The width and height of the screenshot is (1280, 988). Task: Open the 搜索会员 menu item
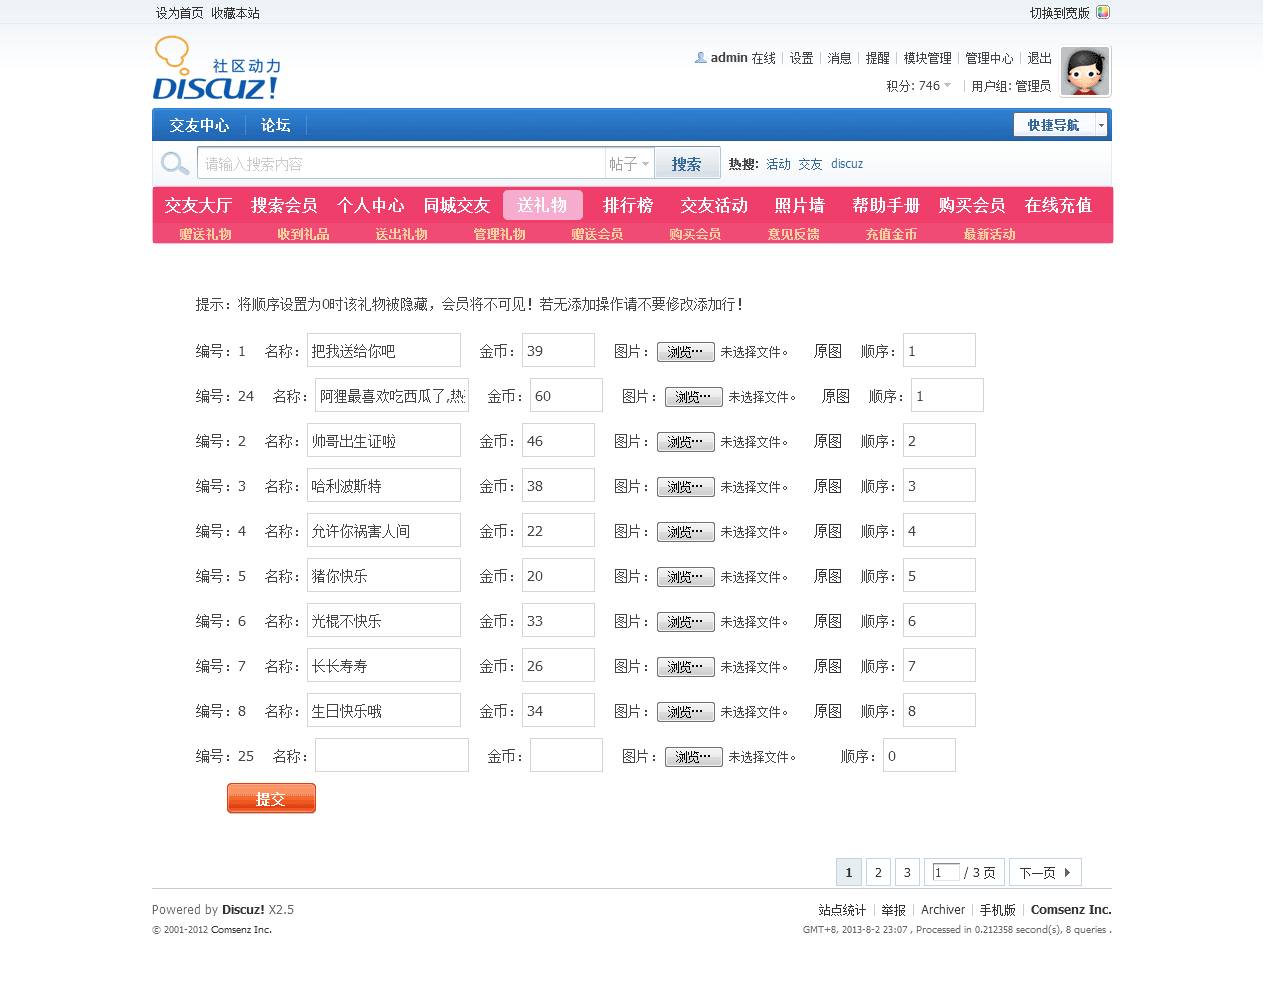click(x=284, y=205)
